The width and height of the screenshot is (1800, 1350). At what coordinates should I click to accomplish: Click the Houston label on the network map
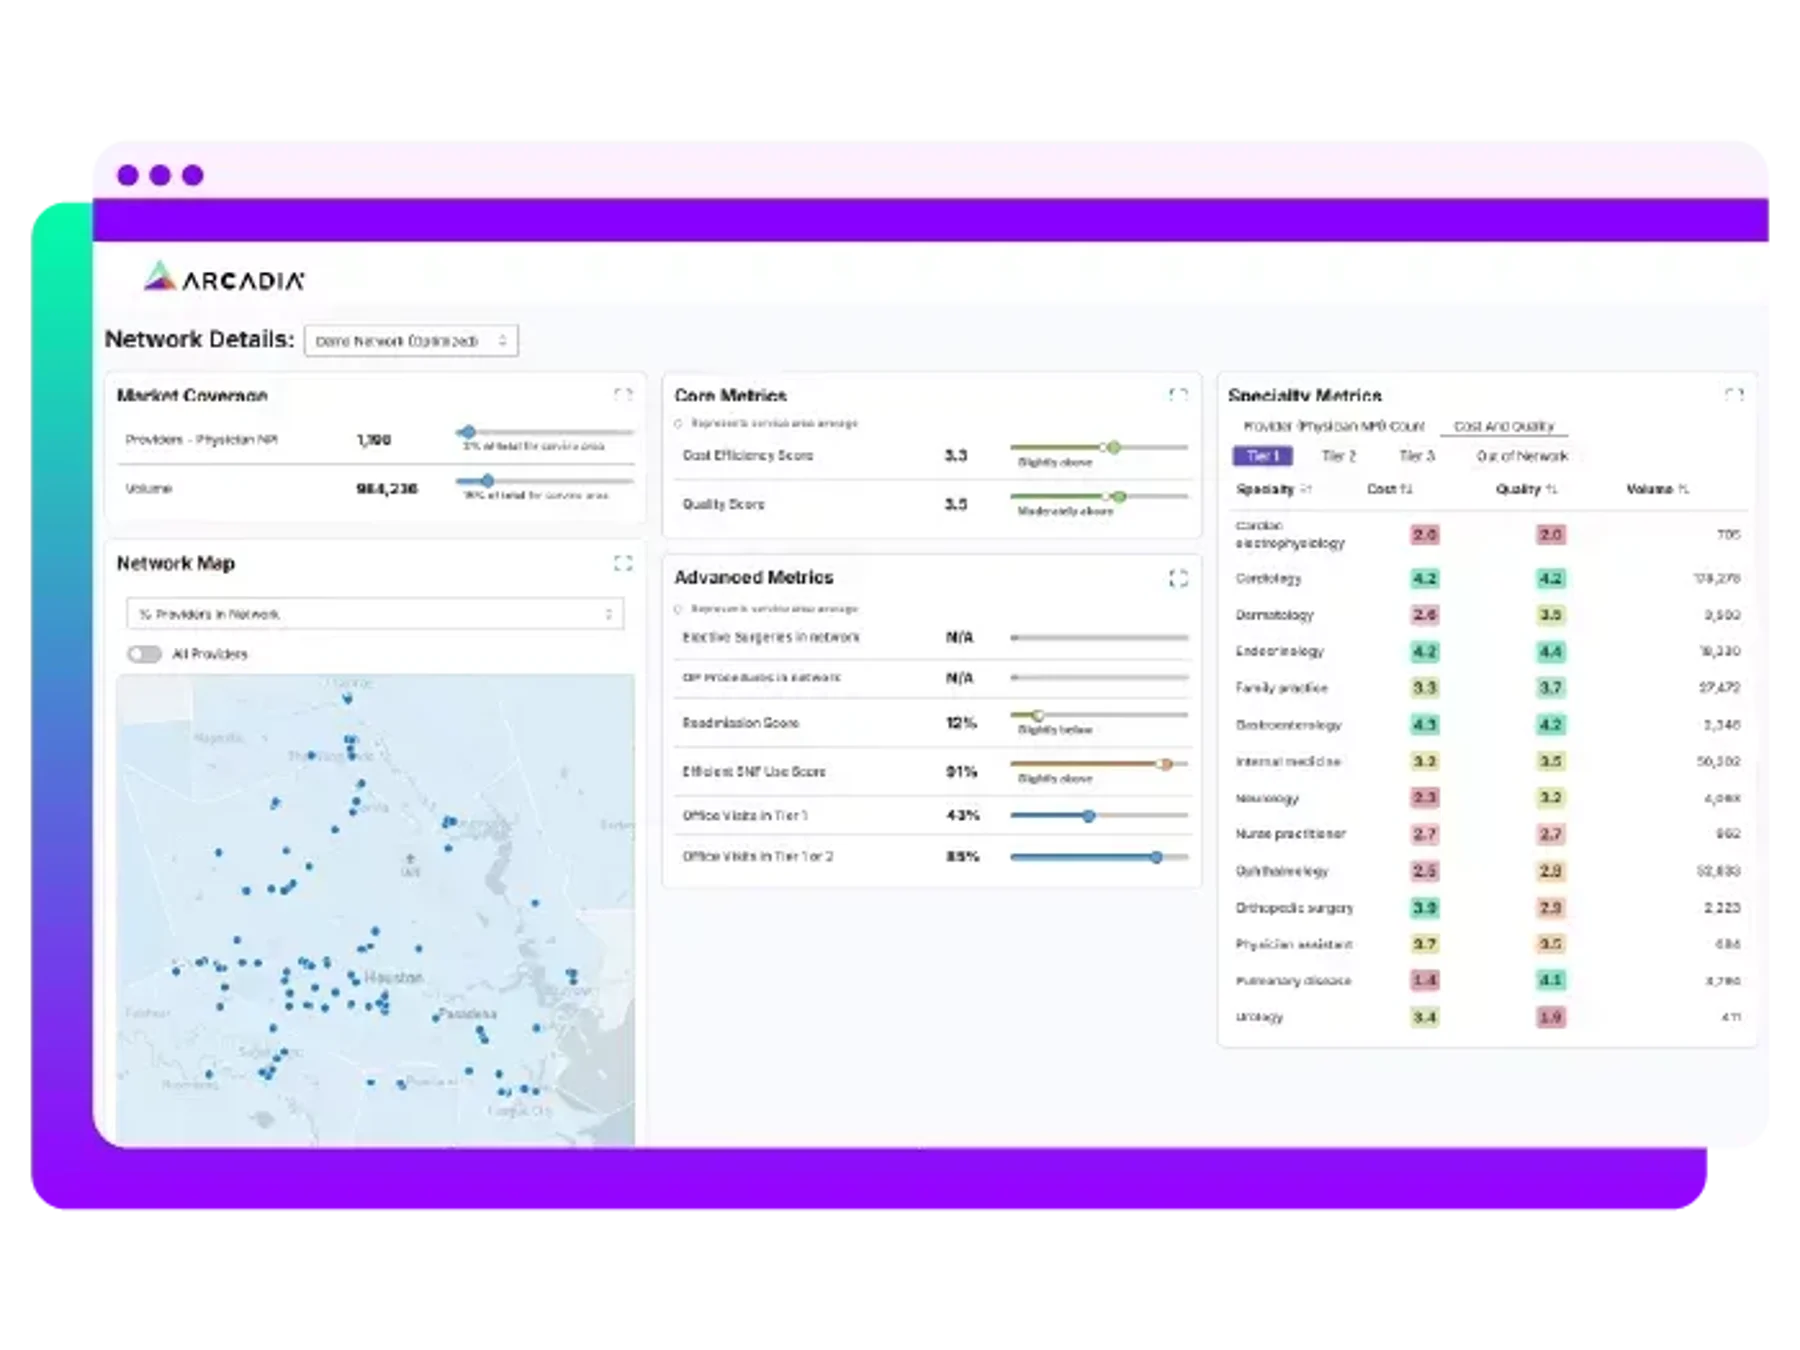click(x=393, y=977)
